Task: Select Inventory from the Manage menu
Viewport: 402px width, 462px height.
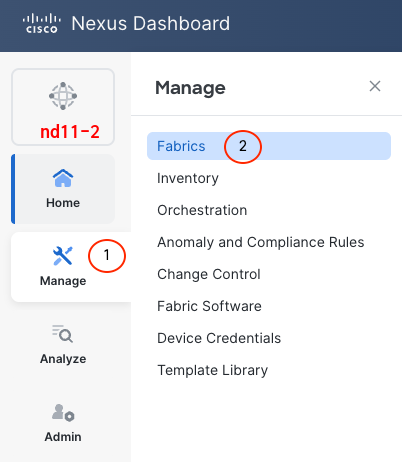Action: point(188,178)
